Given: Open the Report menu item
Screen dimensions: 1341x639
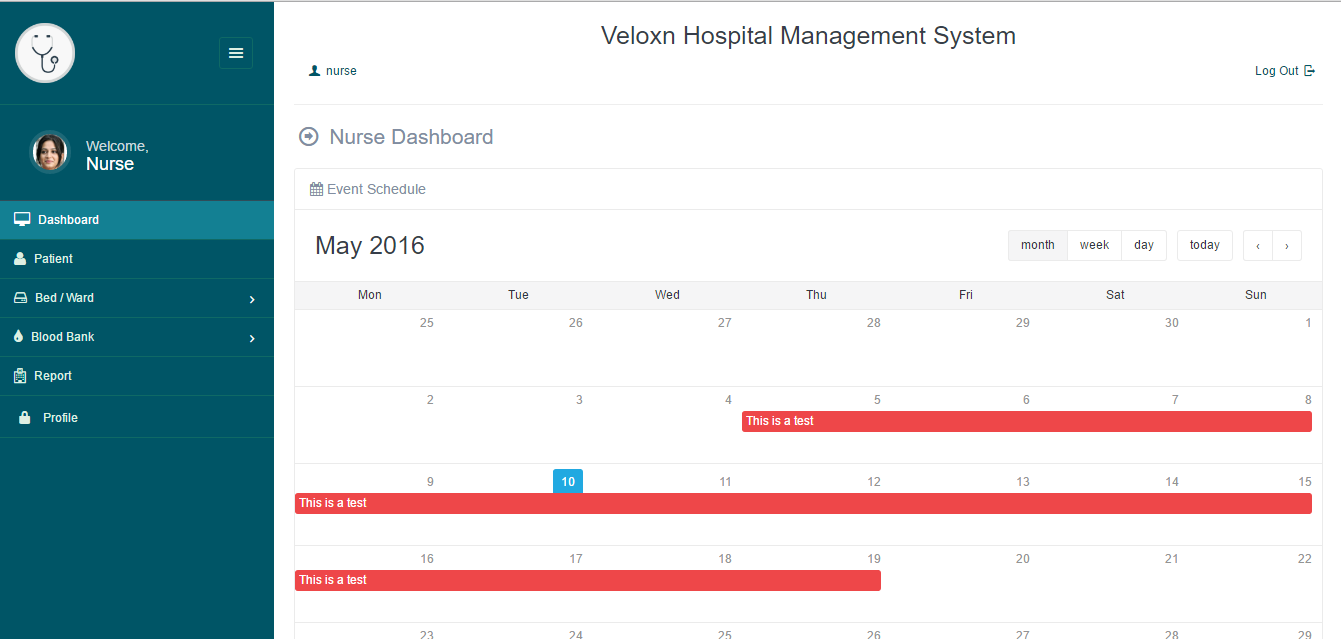Looking at the screenshot, I should coord(53,376).
